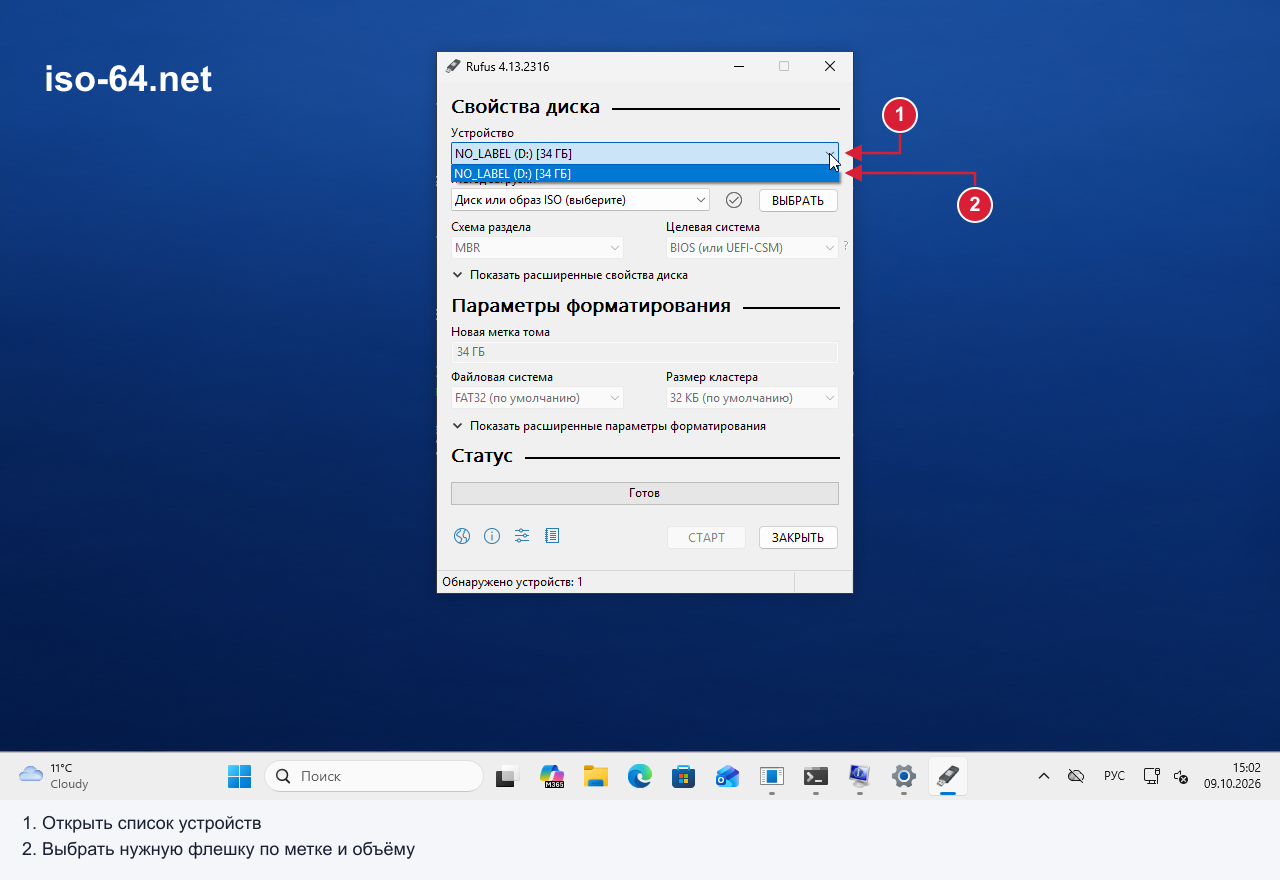
Task: Click the taskbar Поиск search box
Action: [374, 776]
